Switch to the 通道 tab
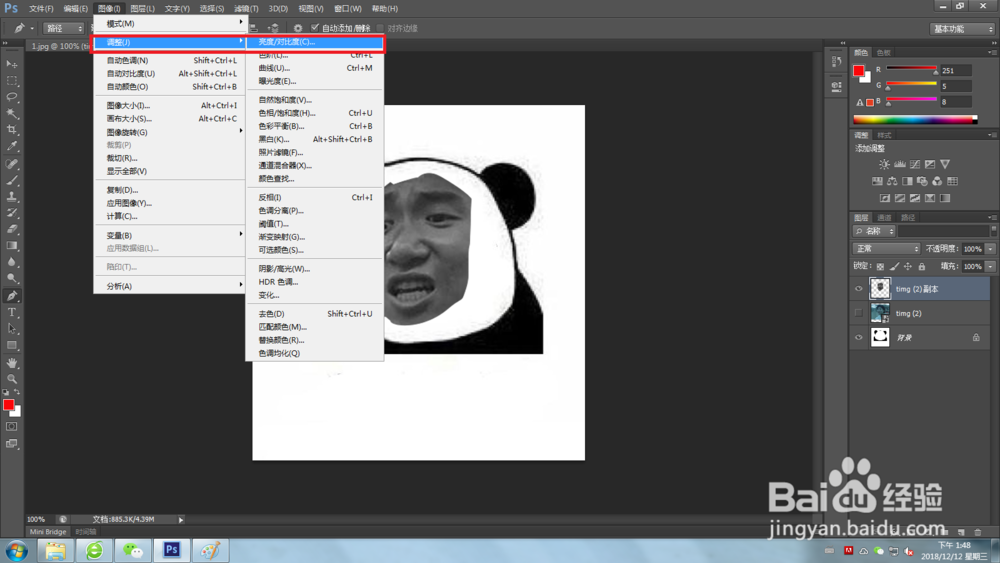The height and width of the screenshot is (563, 1000). tap(884, 217)
